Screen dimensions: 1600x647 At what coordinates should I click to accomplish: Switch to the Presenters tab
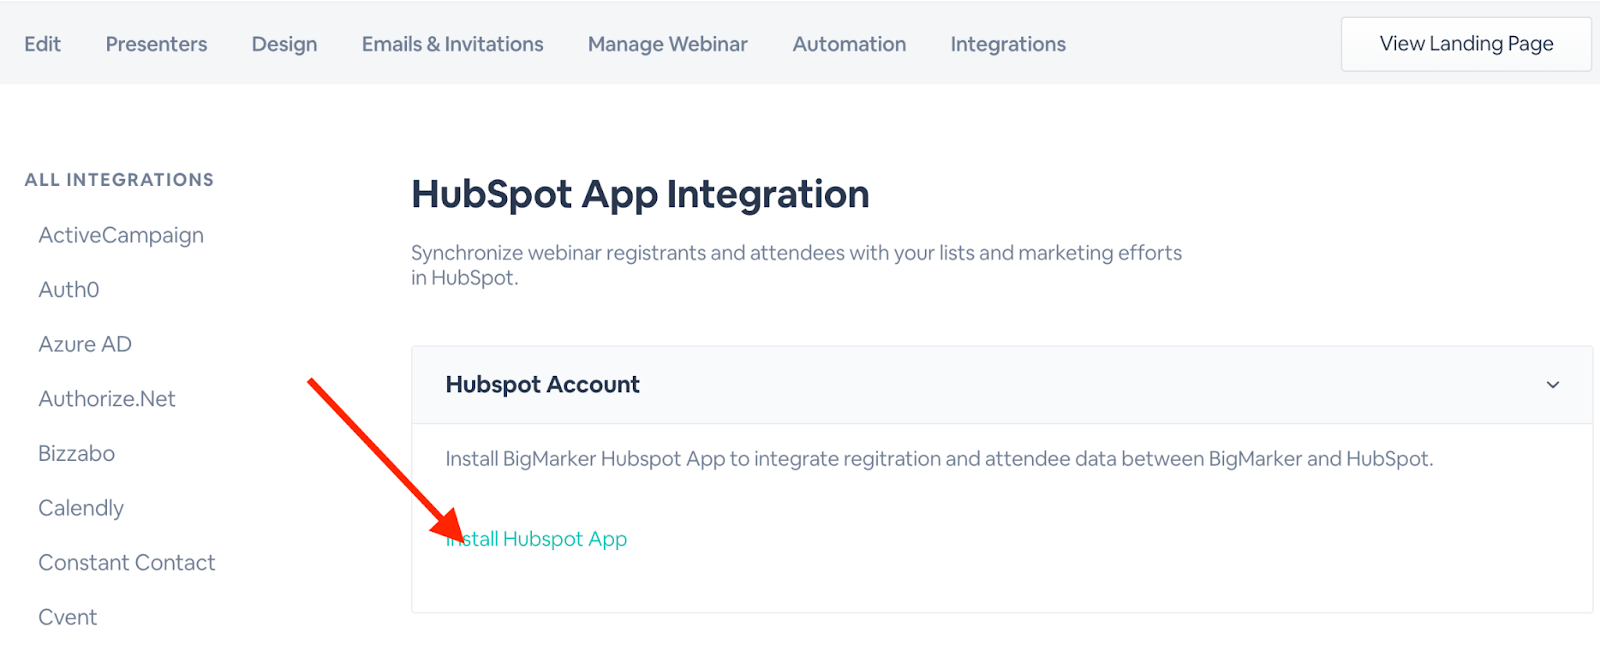click(x=156, y=44)
